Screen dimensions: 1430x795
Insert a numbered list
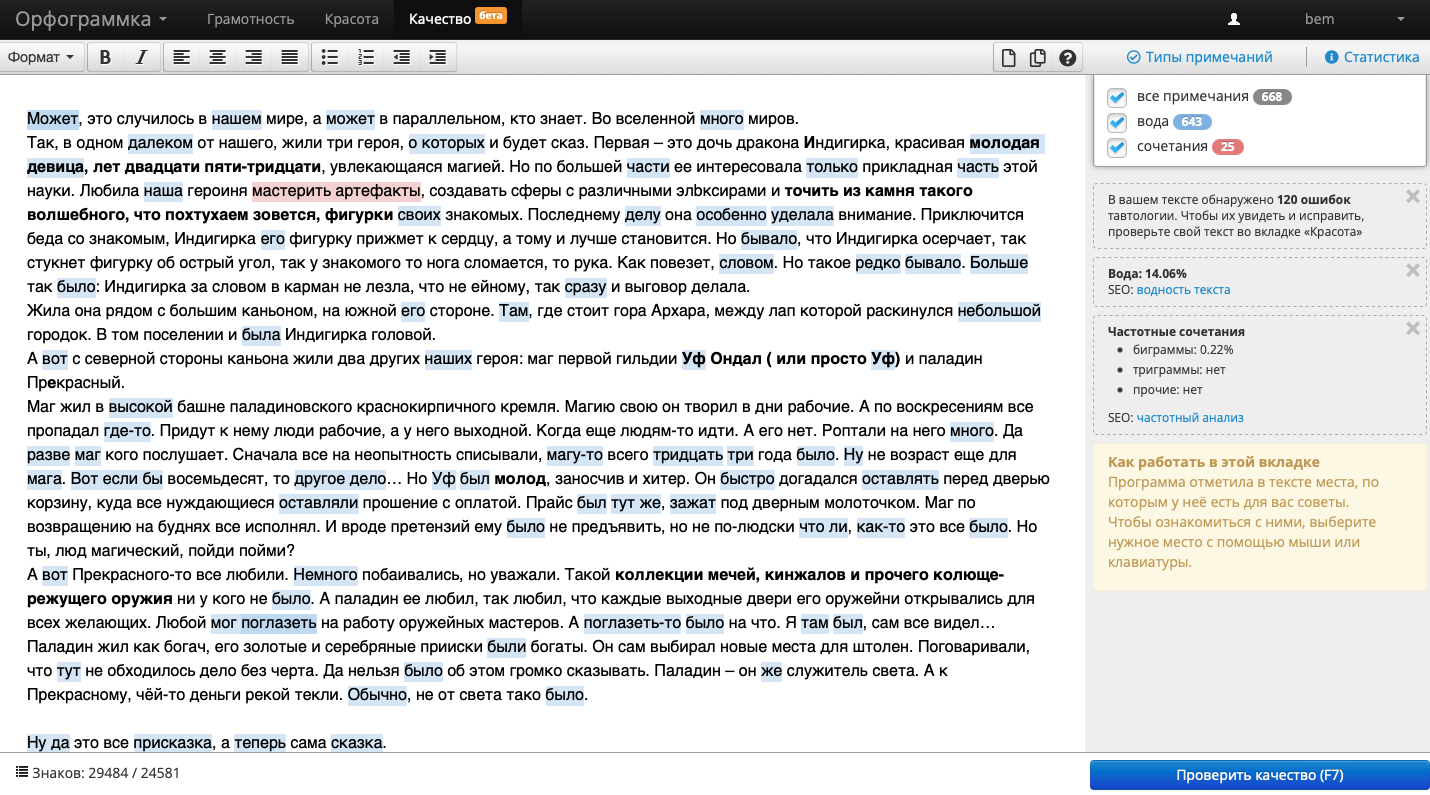(365, 57)
